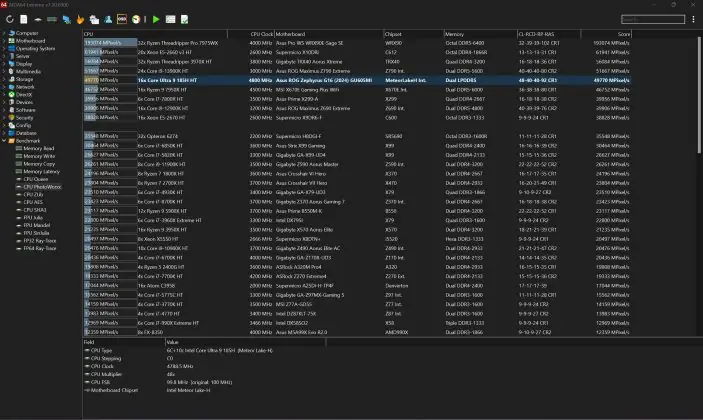
Task: Click the user silhouette toolbar icon
Action: tap(108, 19)
